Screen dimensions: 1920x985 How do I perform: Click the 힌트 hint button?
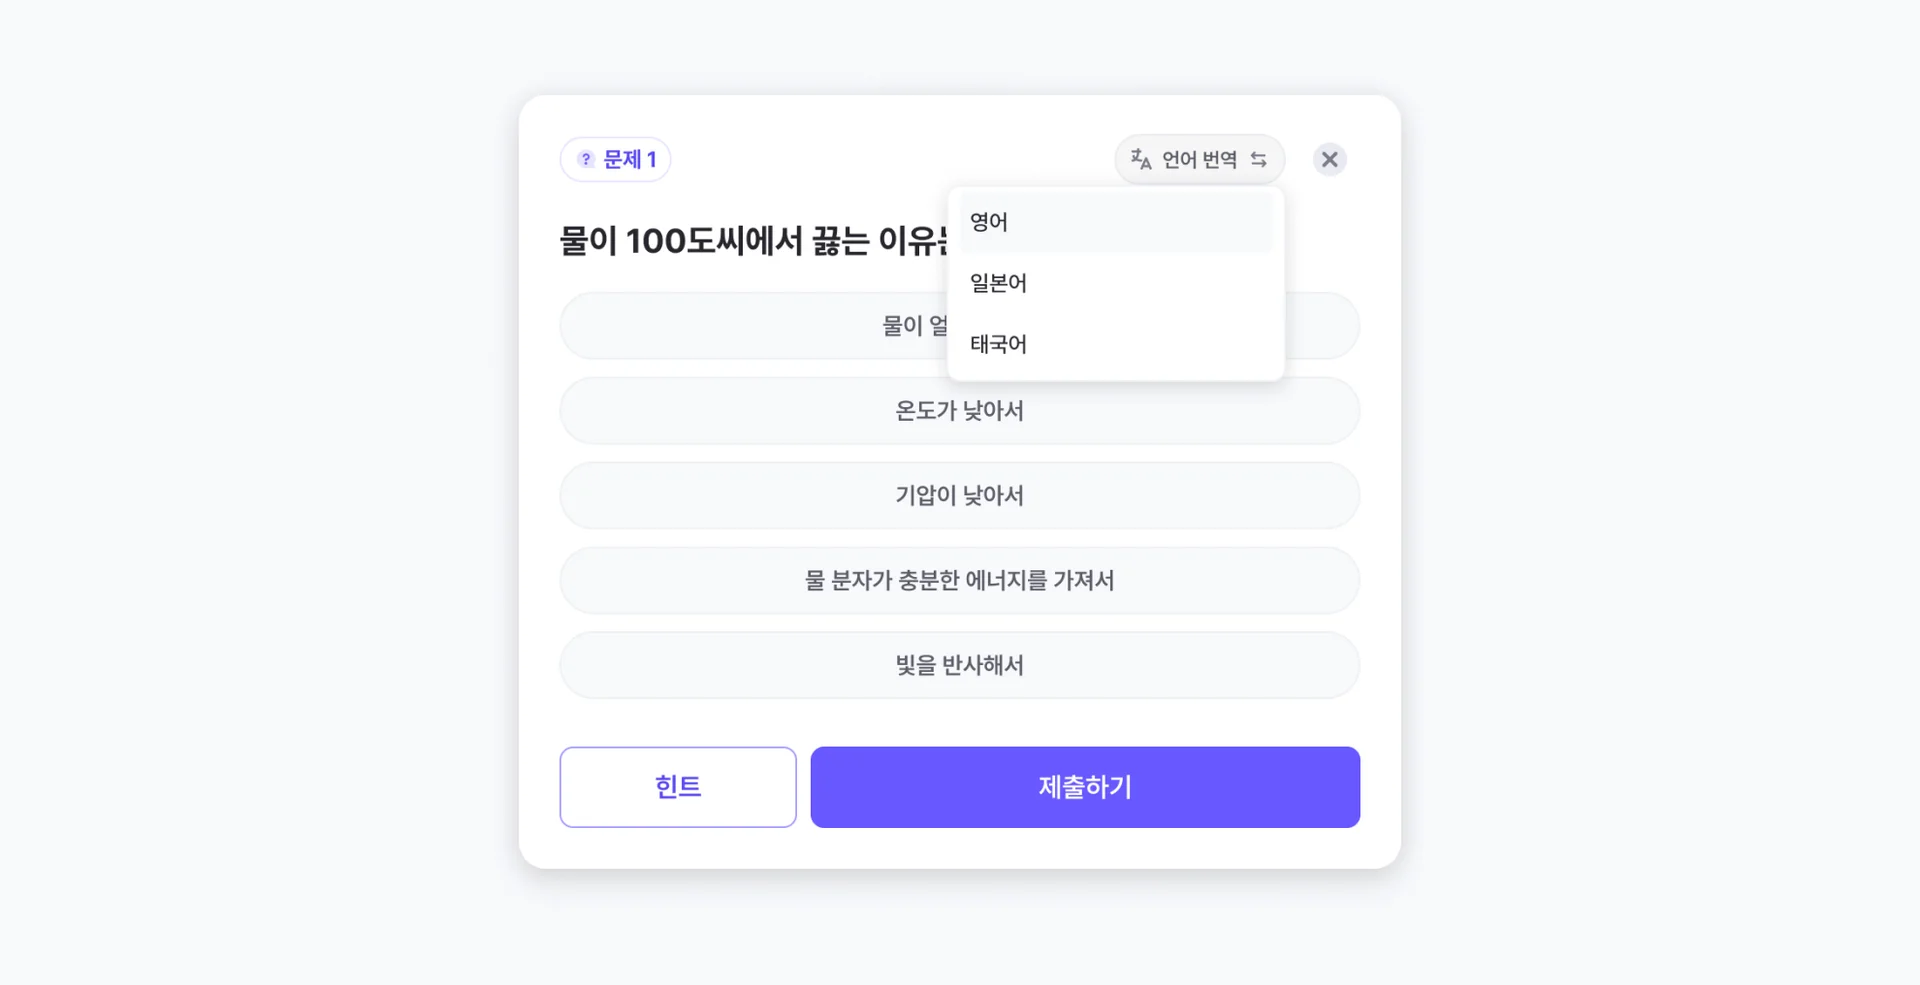coord(677,787)
